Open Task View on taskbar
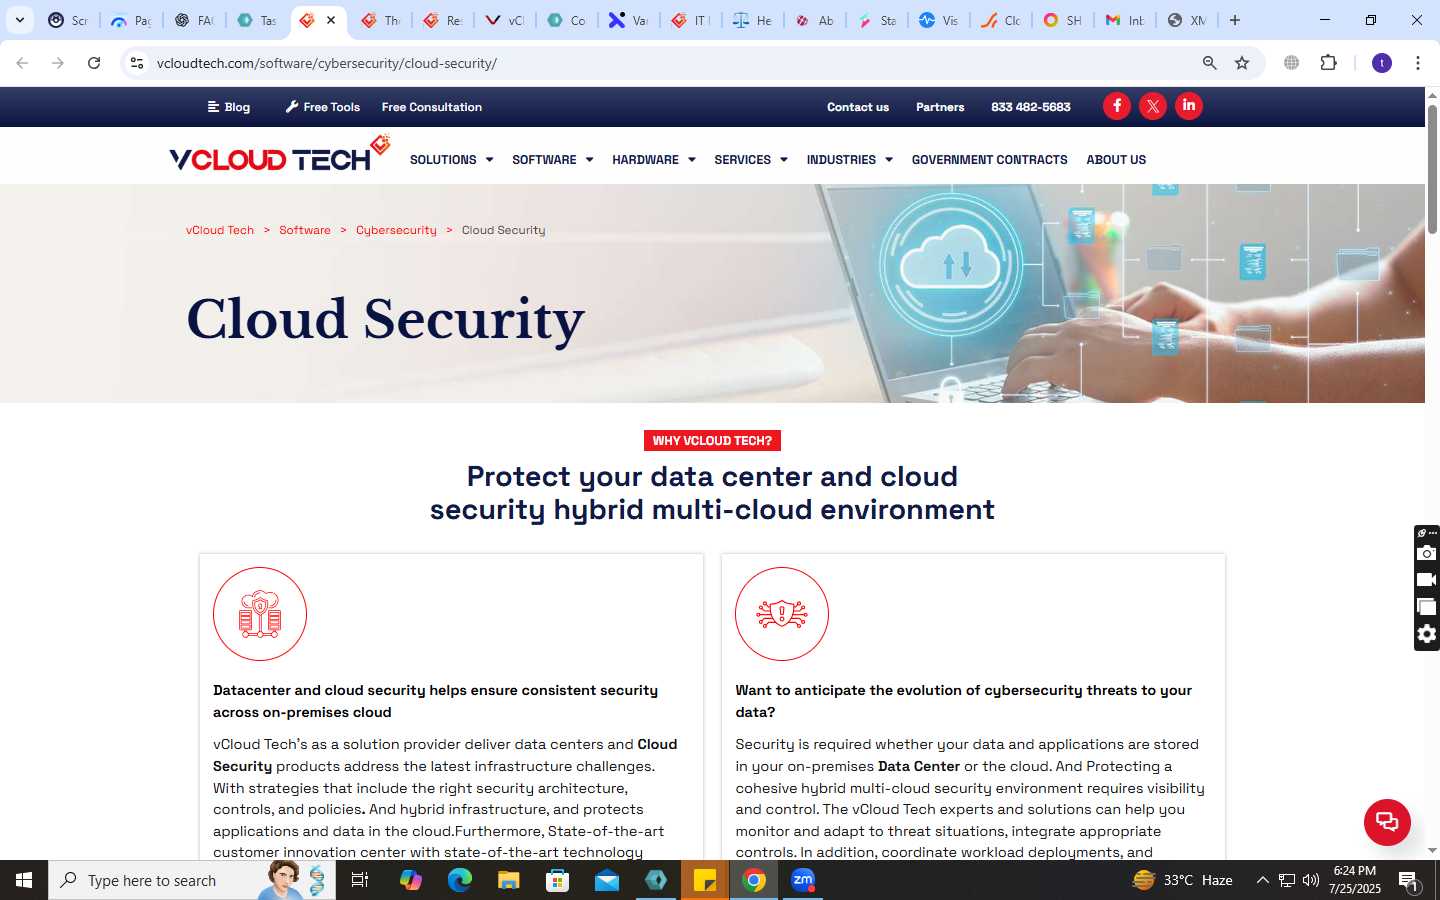 tap(360, 880)
